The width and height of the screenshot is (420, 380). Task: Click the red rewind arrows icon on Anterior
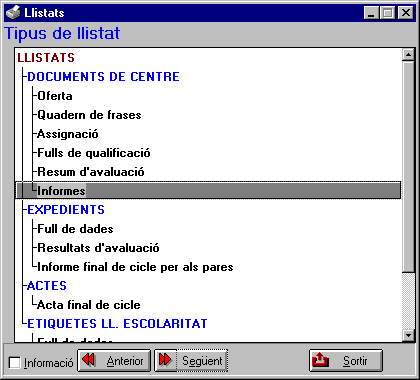pos(89,360)
